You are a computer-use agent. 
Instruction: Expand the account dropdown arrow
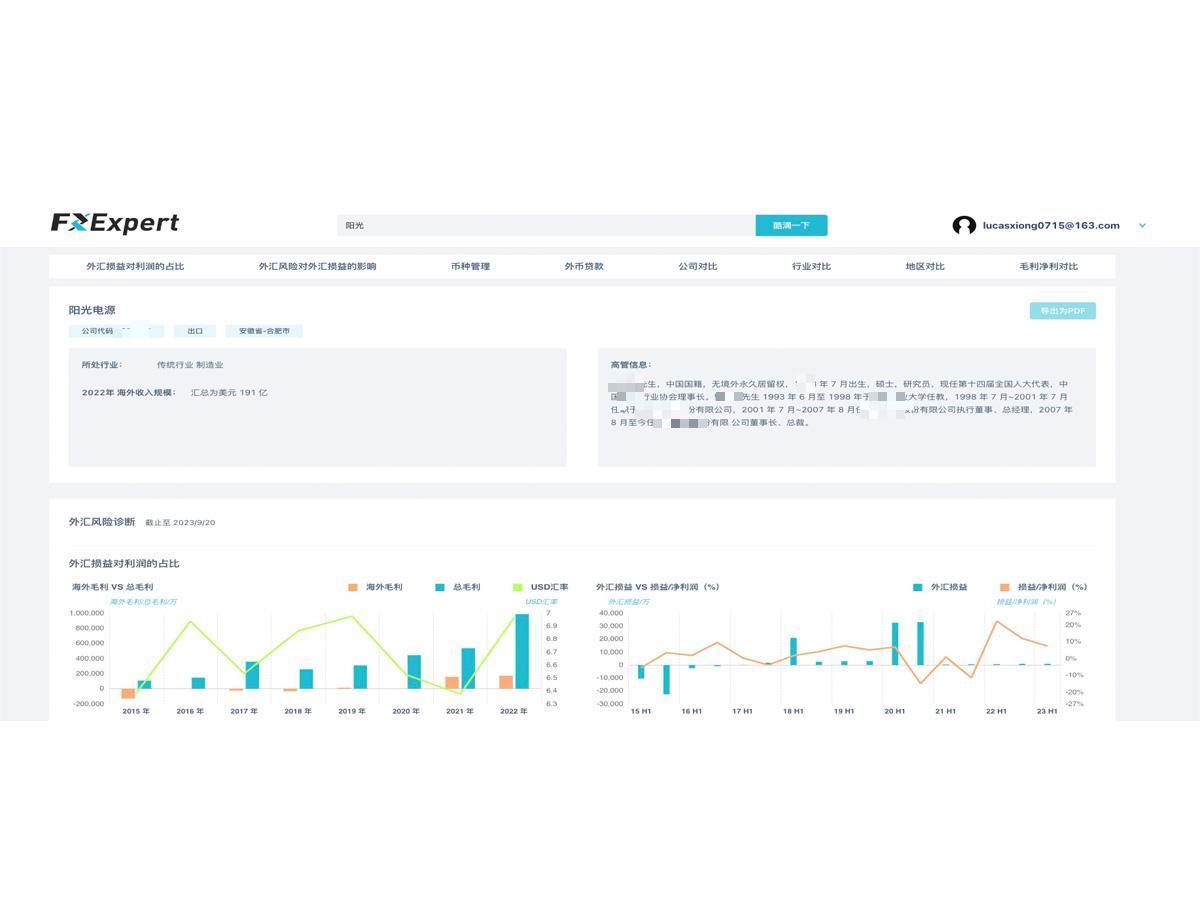click(x=1142, y=226)
